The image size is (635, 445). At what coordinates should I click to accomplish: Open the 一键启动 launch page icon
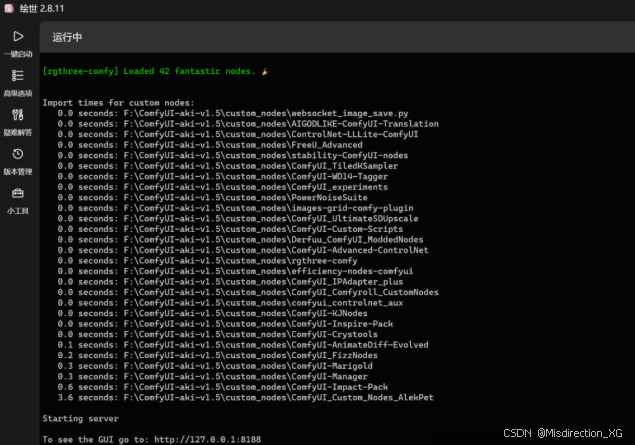click(x=18, y=36)
